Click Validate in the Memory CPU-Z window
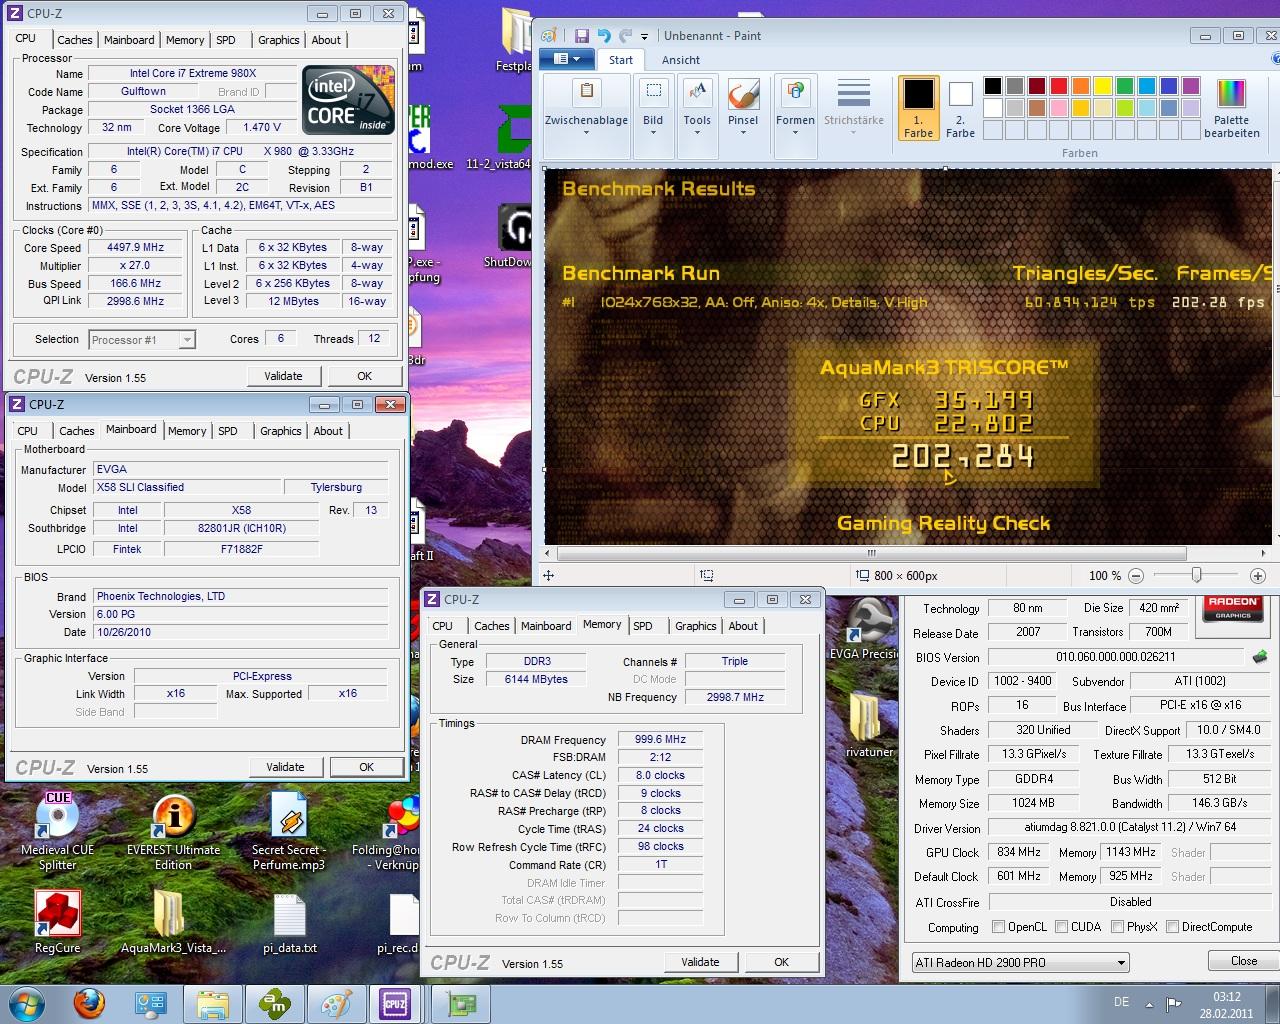 click(x=700, y=962)
